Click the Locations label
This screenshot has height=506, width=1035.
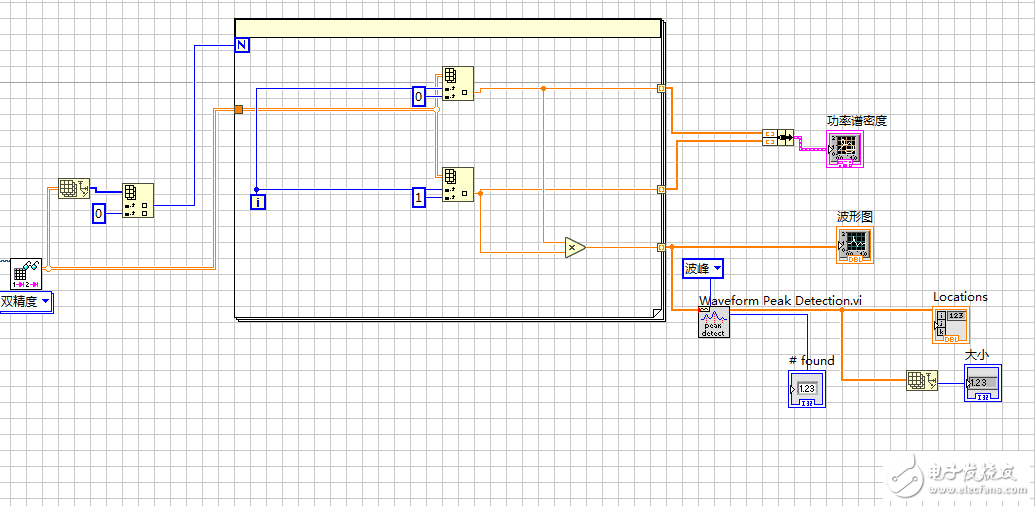(960, 297)
